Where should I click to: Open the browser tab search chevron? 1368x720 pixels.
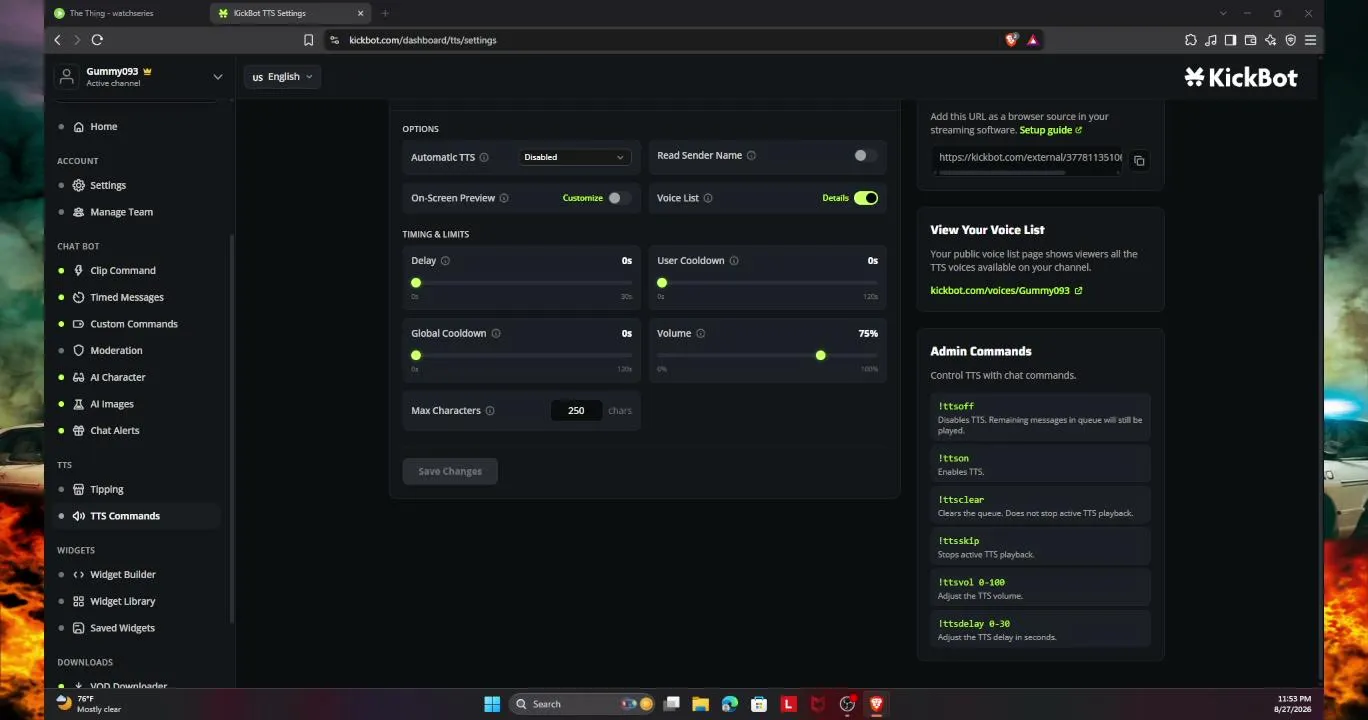(1223, 13)
